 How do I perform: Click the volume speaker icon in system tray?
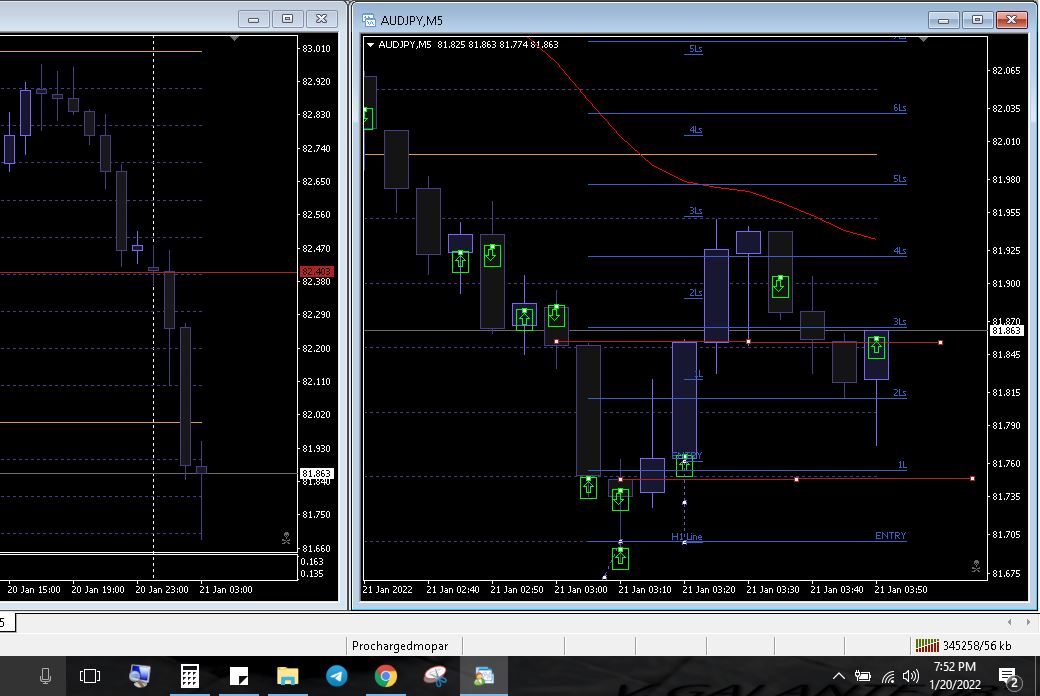point(910,677)
